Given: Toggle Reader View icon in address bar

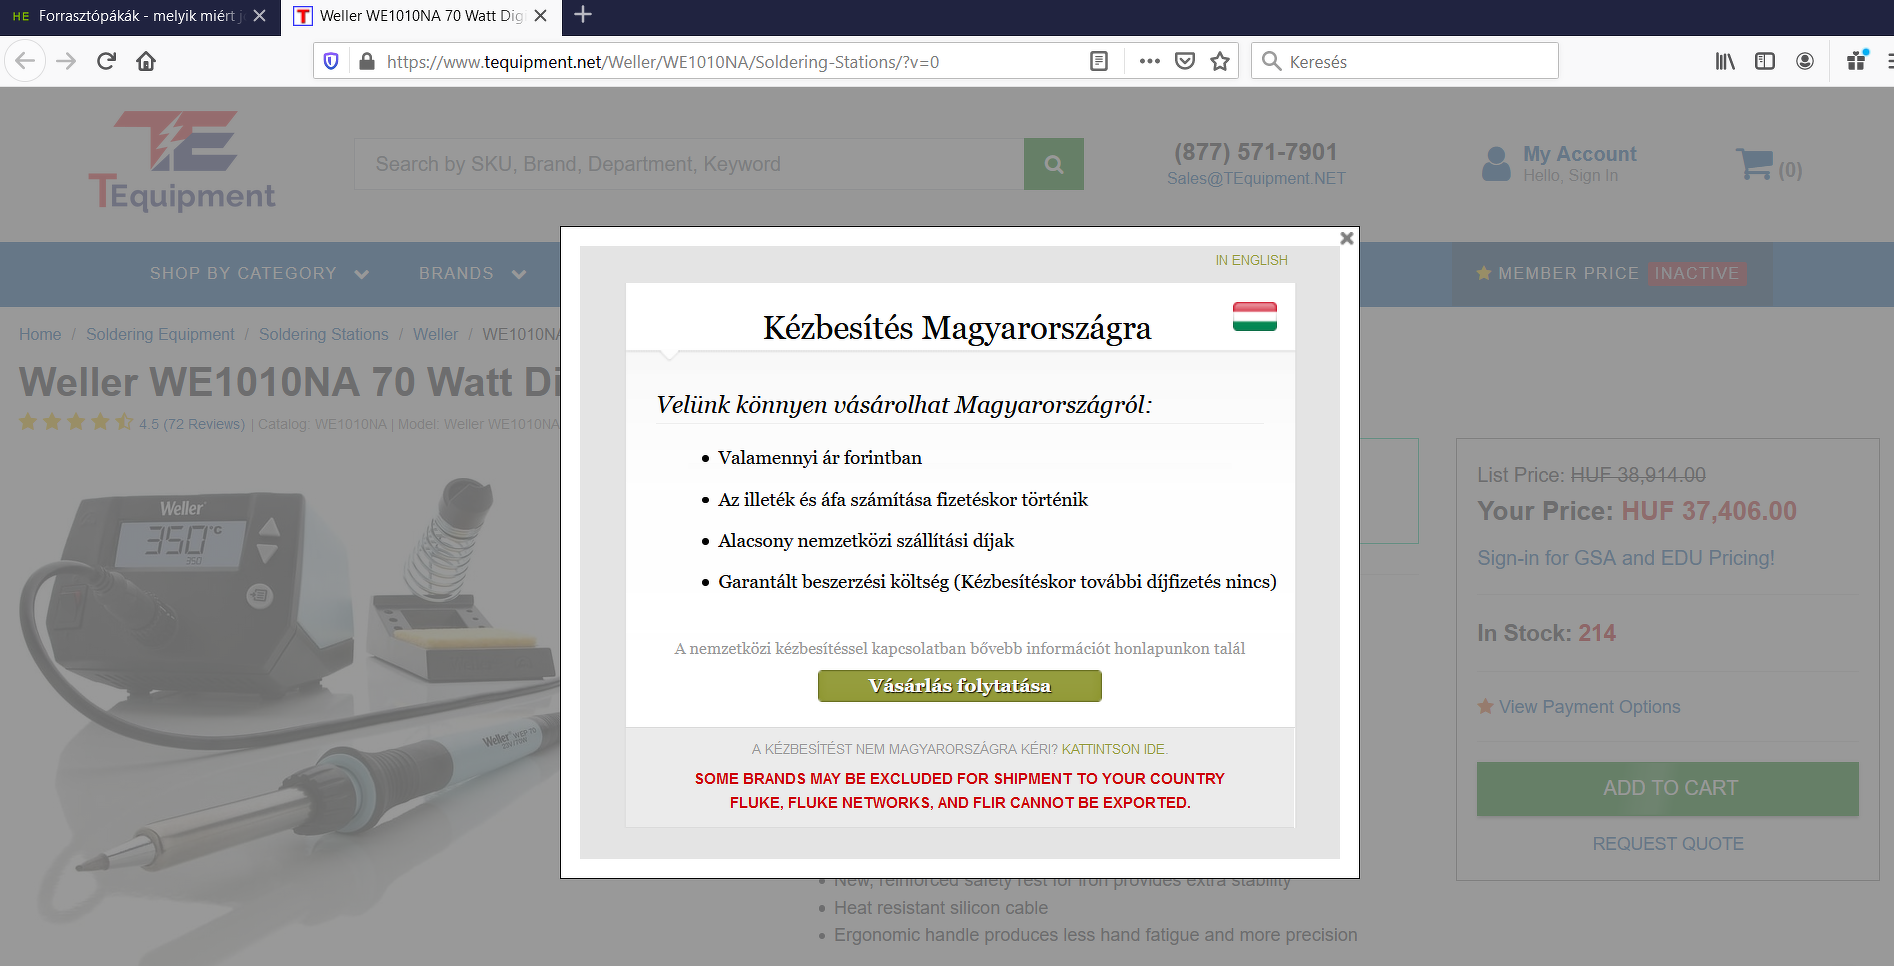Looking at the screenshot, I should [1098, 61].
